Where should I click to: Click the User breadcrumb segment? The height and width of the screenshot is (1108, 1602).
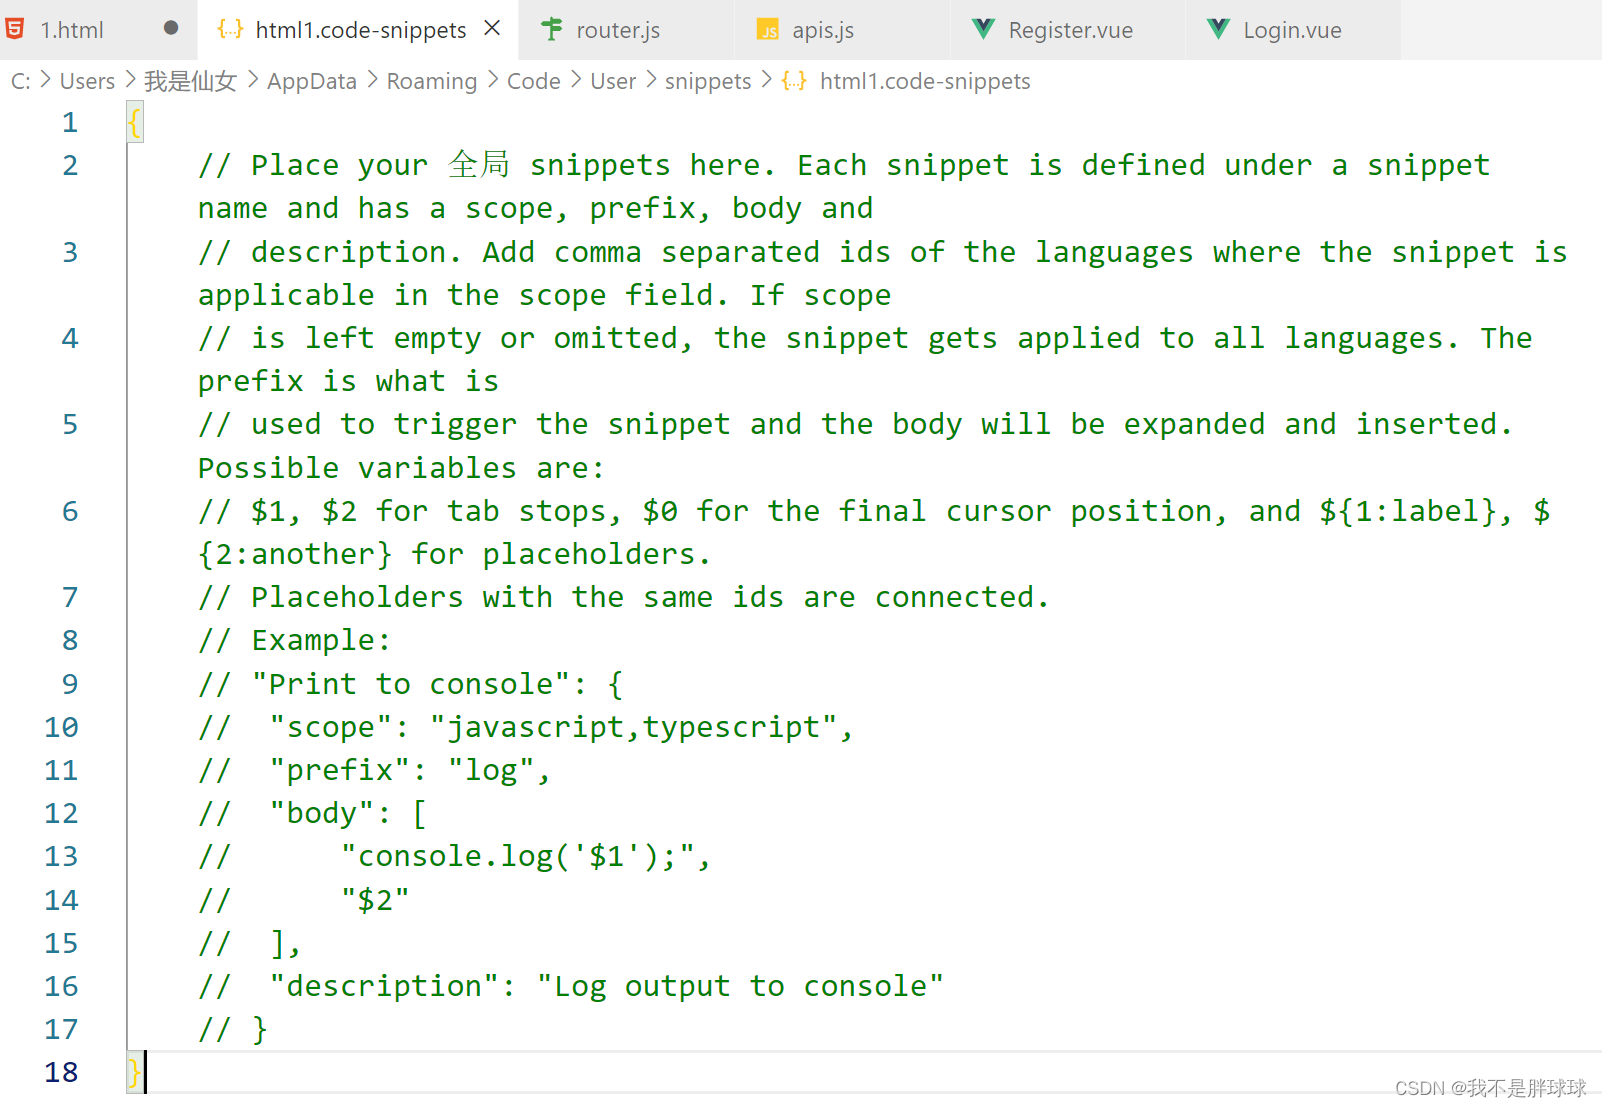[613, 81]
